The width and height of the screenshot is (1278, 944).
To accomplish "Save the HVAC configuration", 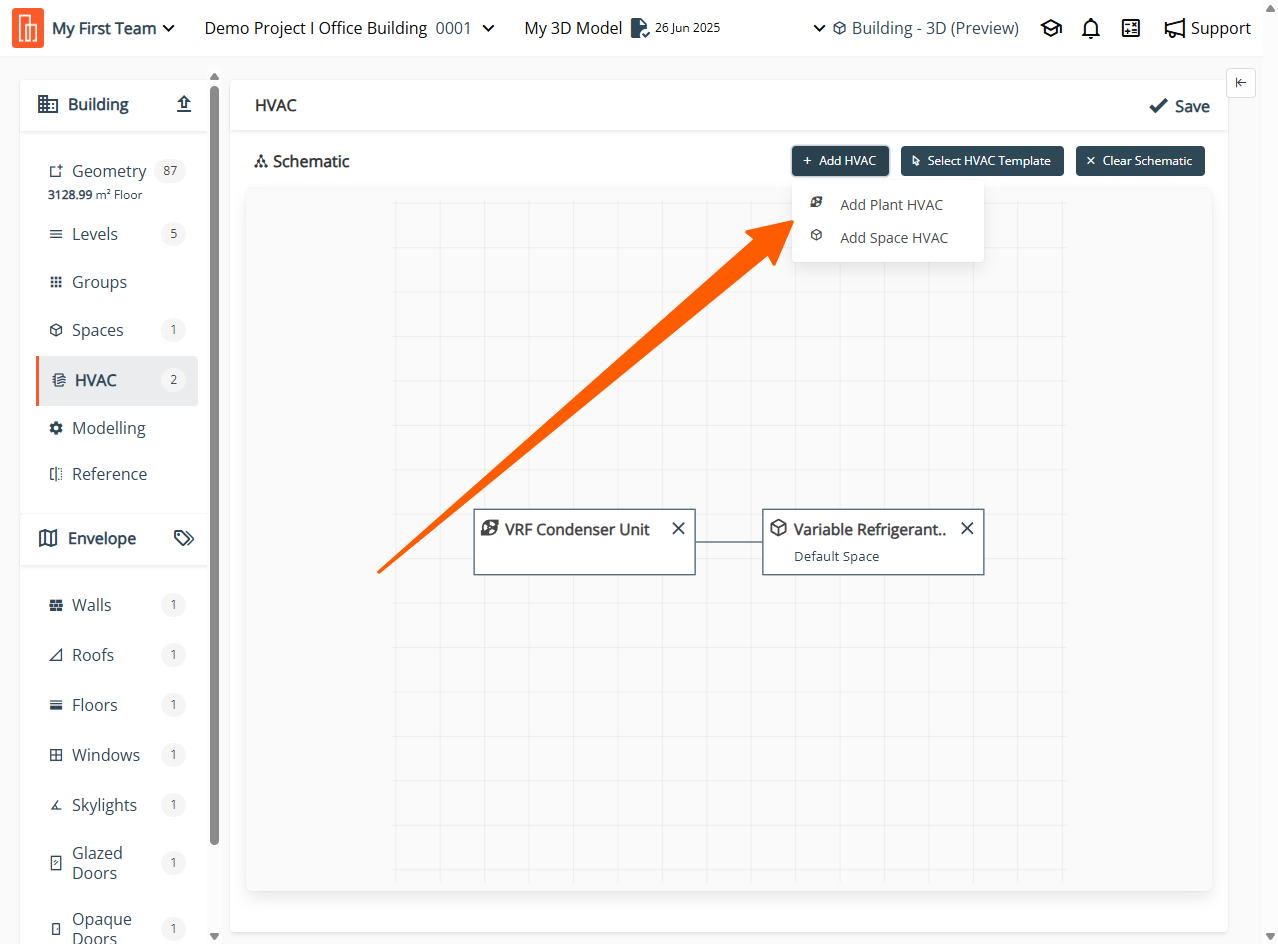I will coord(1179,106).
